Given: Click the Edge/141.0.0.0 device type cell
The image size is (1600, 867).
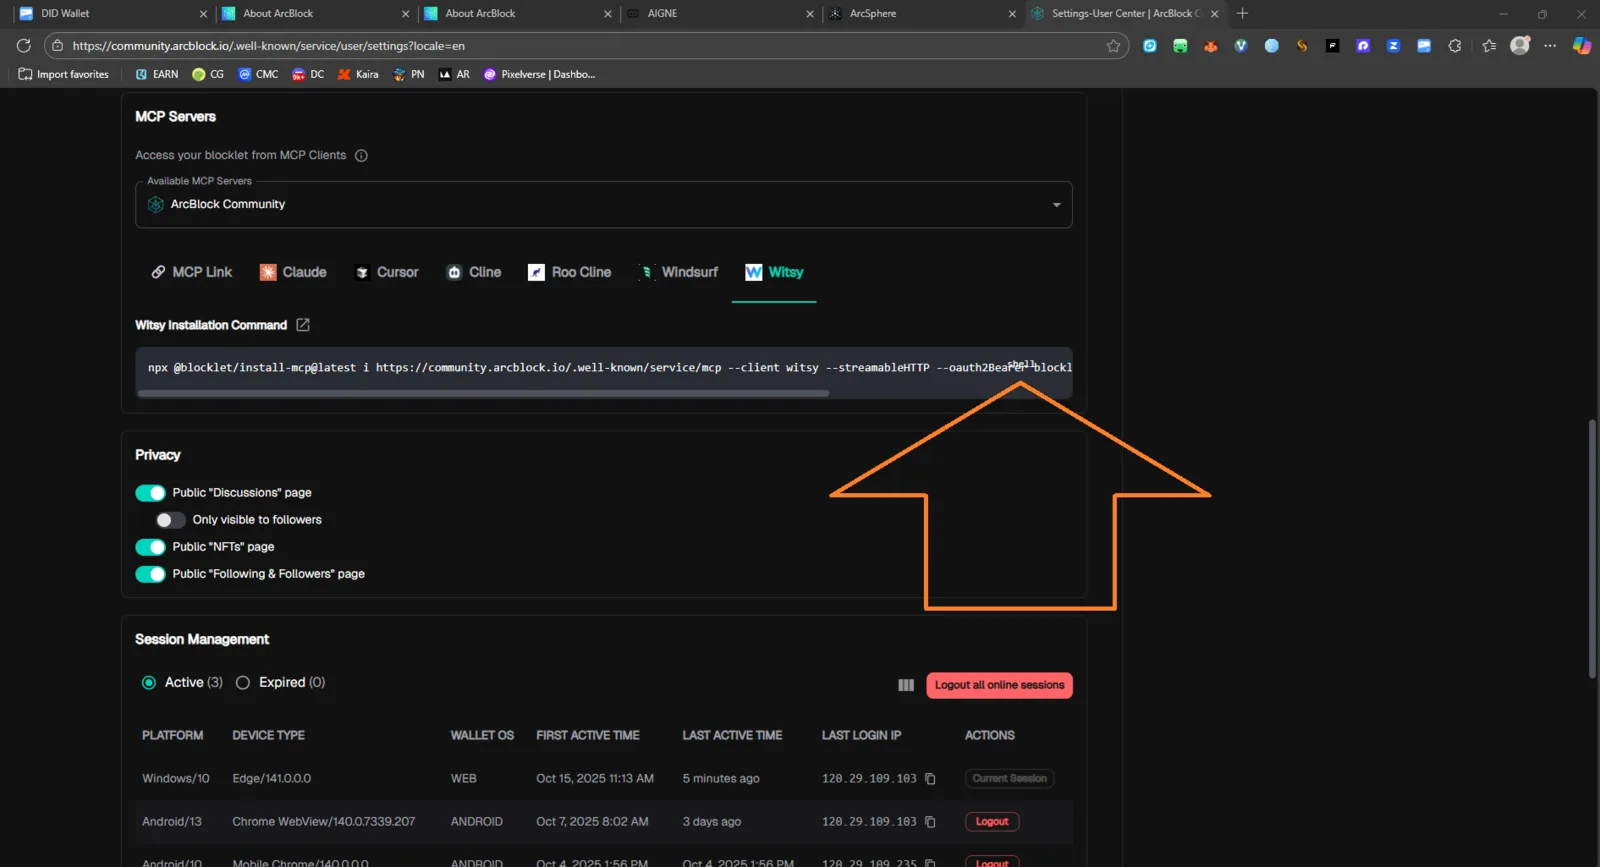Looking at the screenshot, I should [272, 779].
